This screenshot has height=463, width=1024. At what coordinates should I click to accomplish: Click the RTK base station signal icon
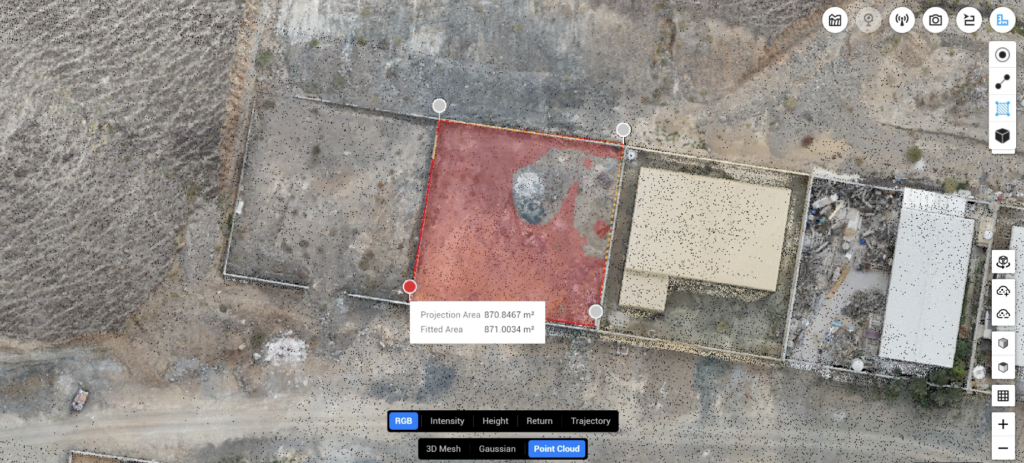click(x=902, y=20)
